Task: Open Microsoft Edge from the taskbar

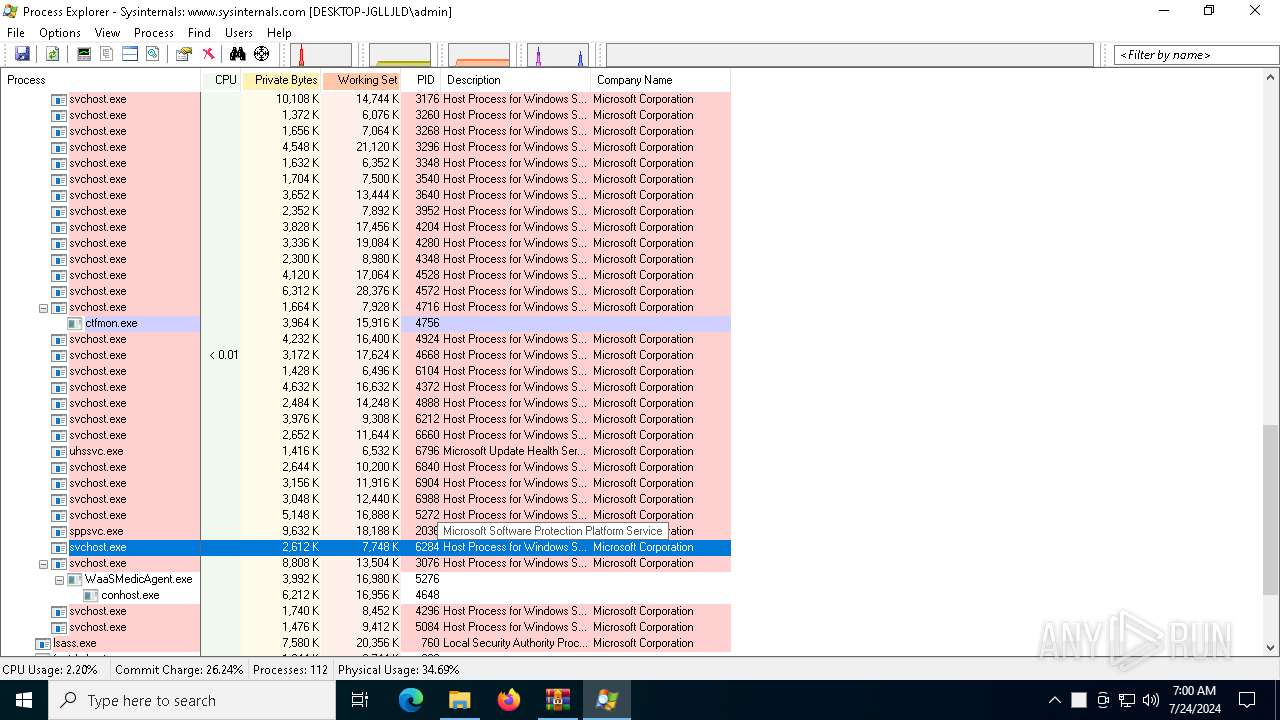Action: coord(411,700)
